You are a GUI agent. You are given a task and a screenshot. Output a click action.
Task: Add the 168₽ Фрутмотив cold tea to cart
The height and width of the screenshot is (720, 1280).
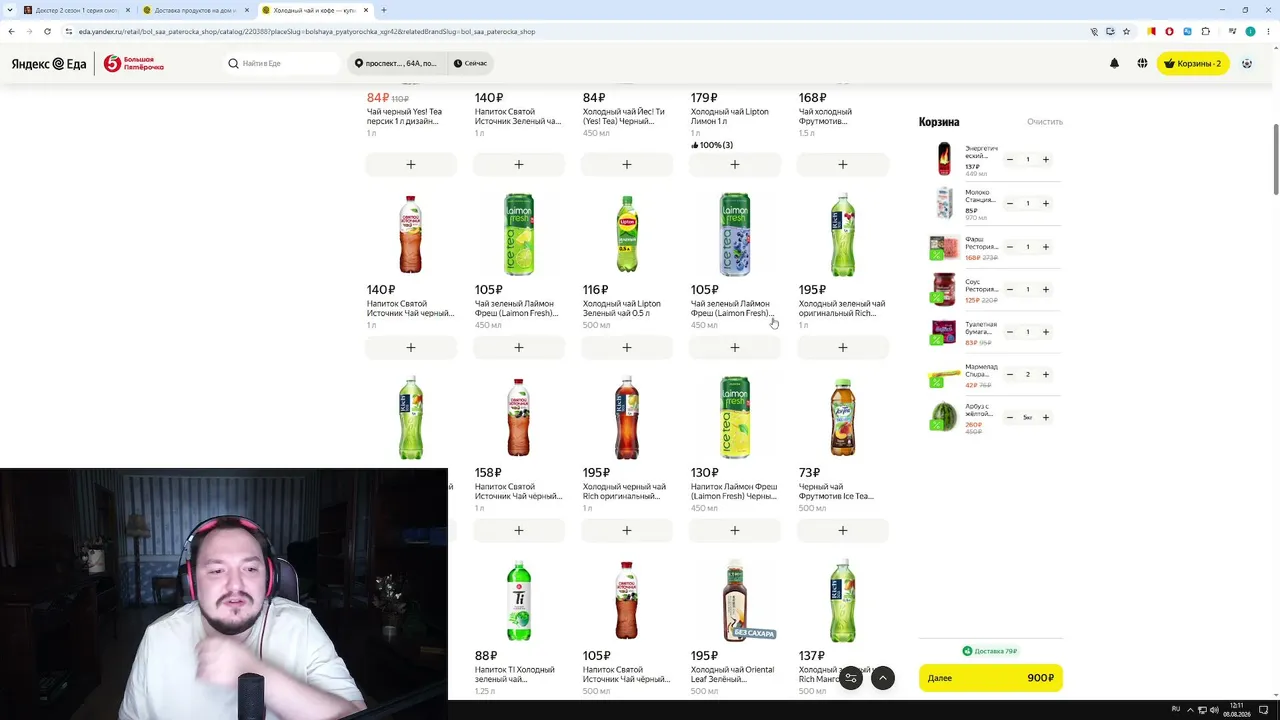pos(843,164)
